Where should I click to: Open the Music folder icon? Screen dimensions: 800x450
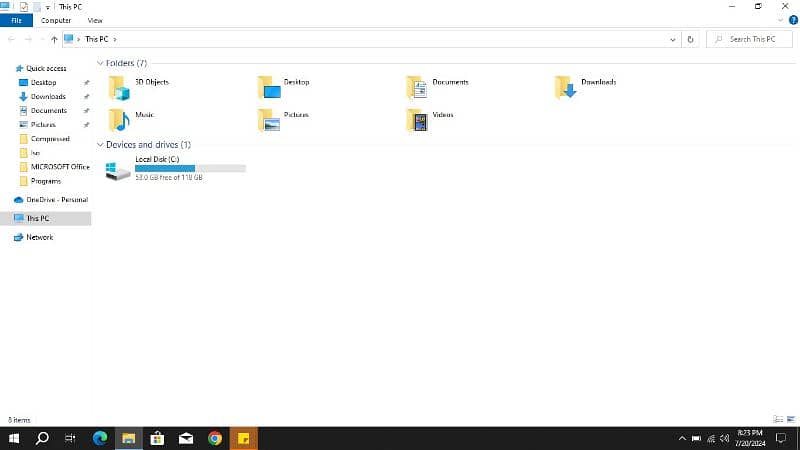pyautogui.click(x=120, y=120)
